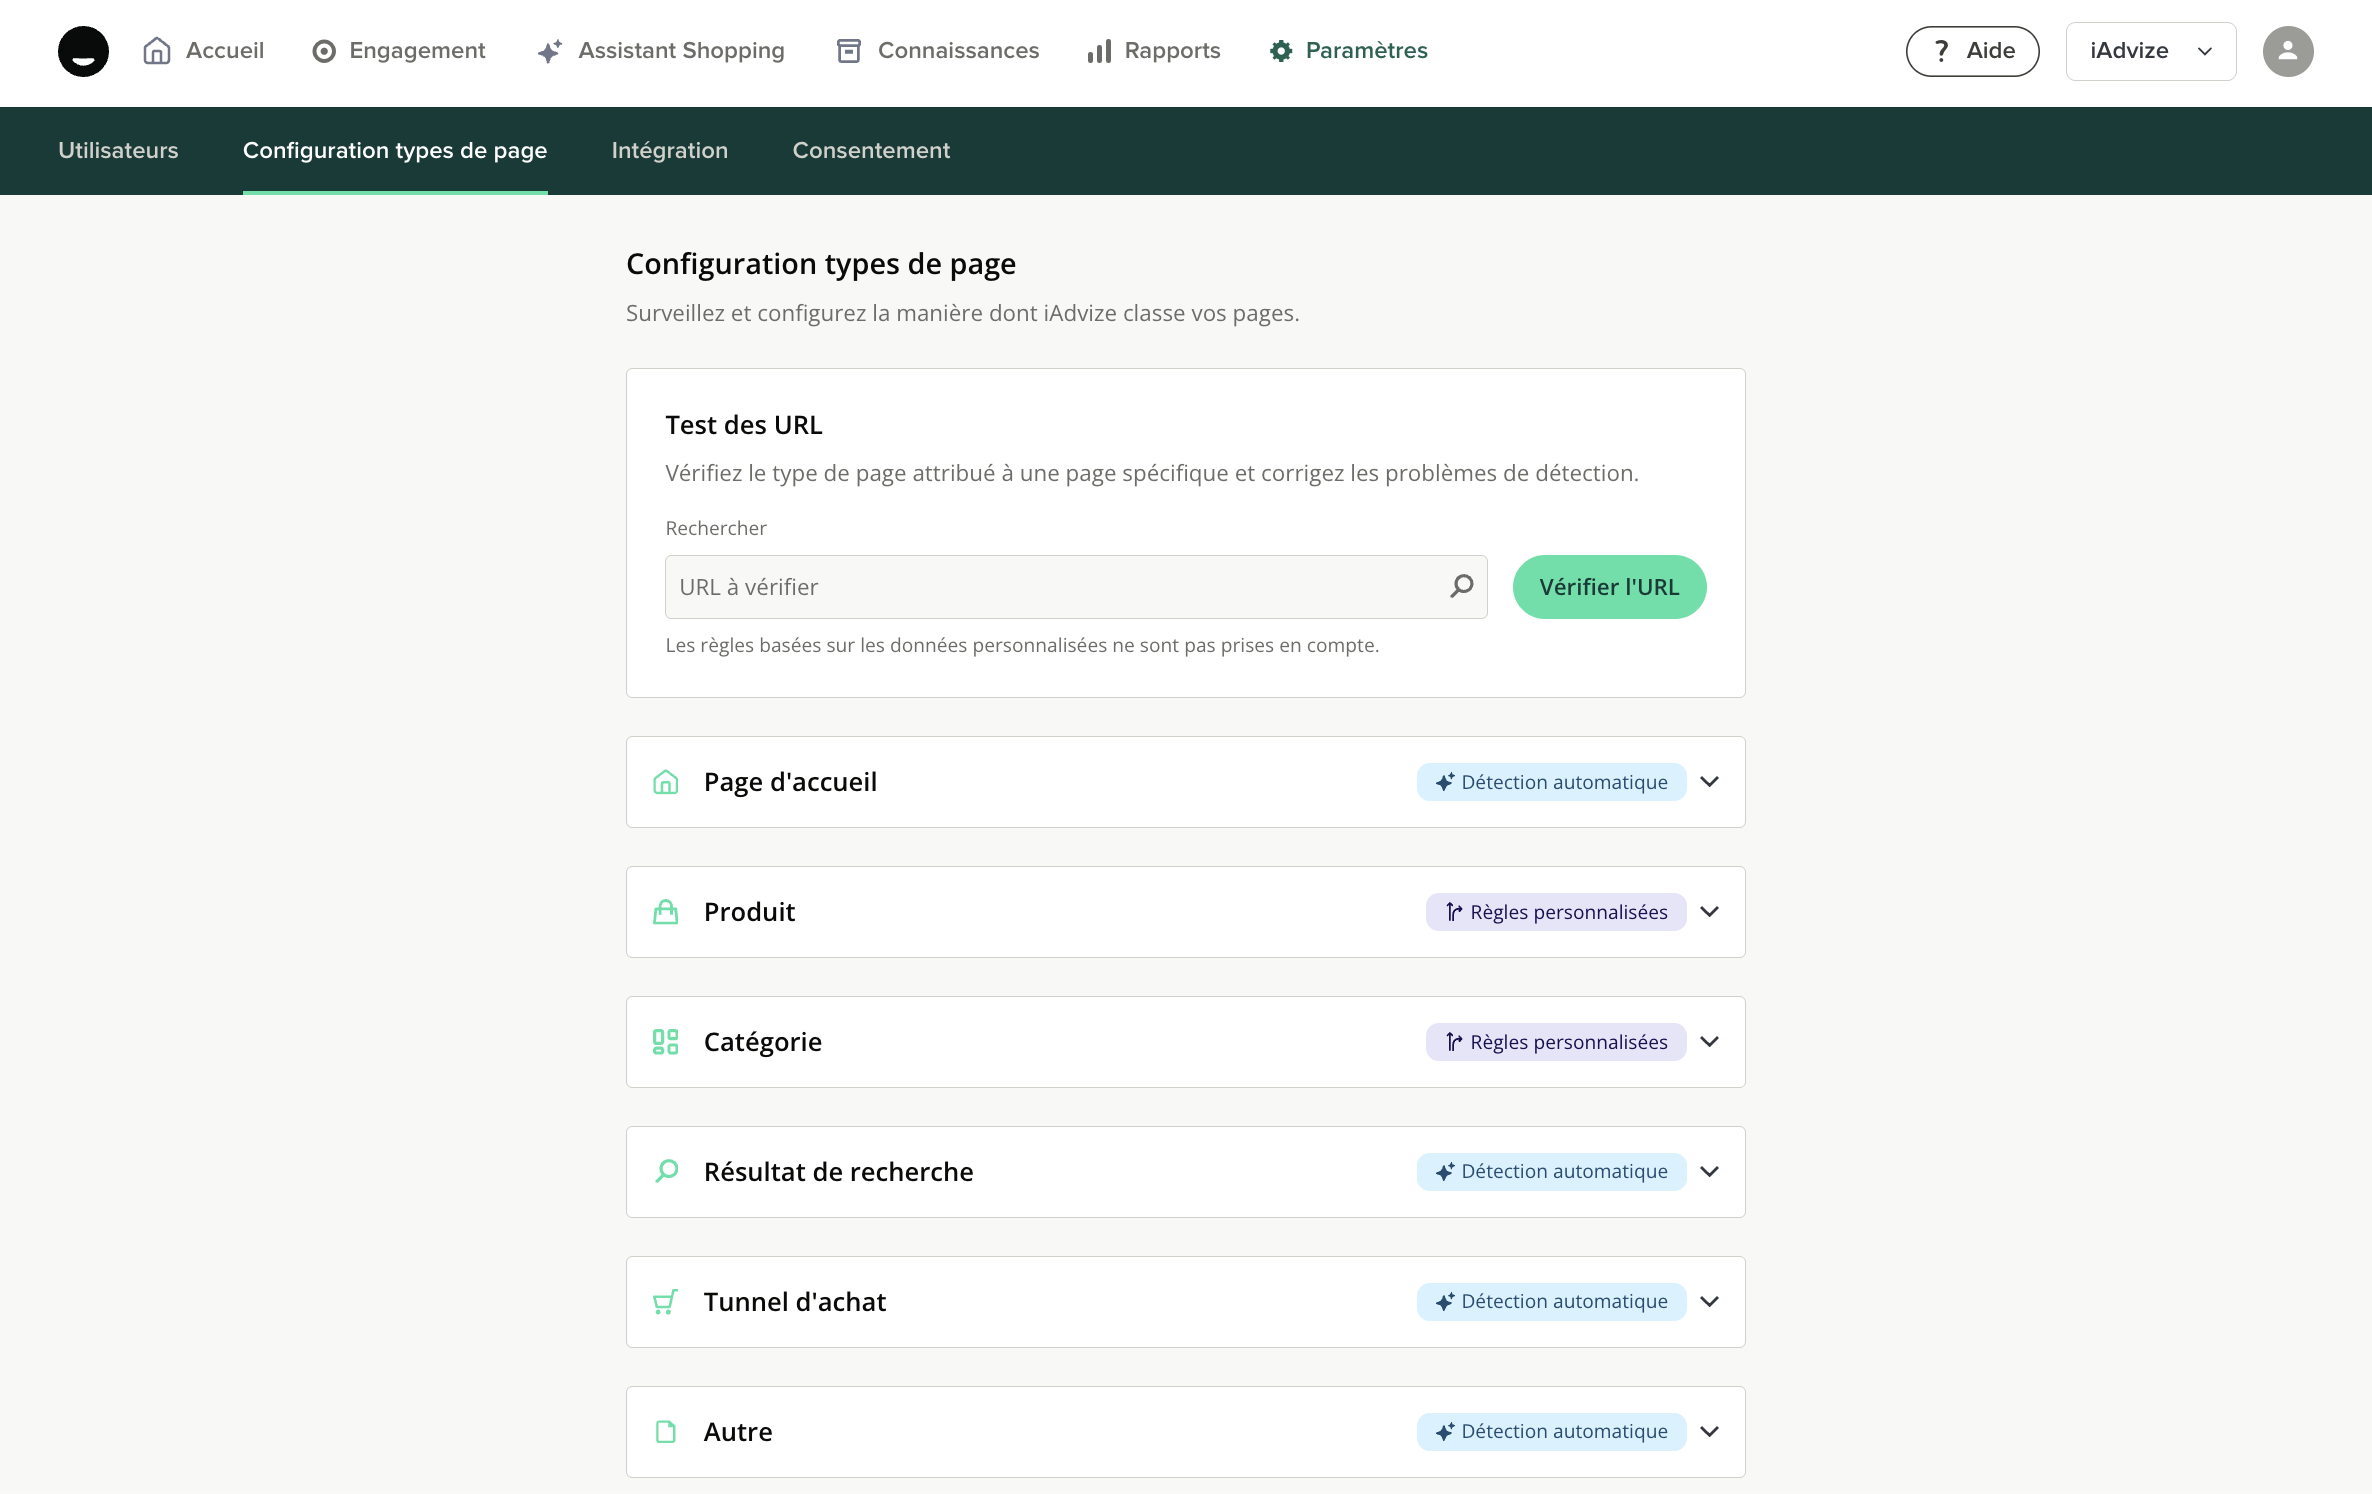Switch to the Intégration tab
2372x1494 pixels.
click(x=669, y=150)
